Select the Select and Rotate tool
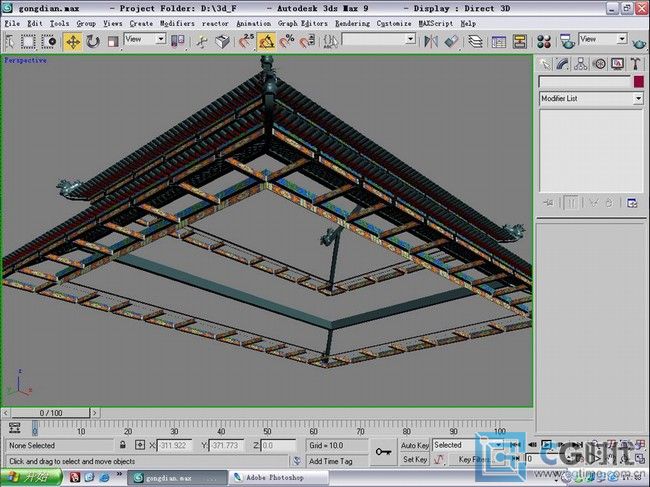This screenshot has height=487, width=650. point(93,41)
